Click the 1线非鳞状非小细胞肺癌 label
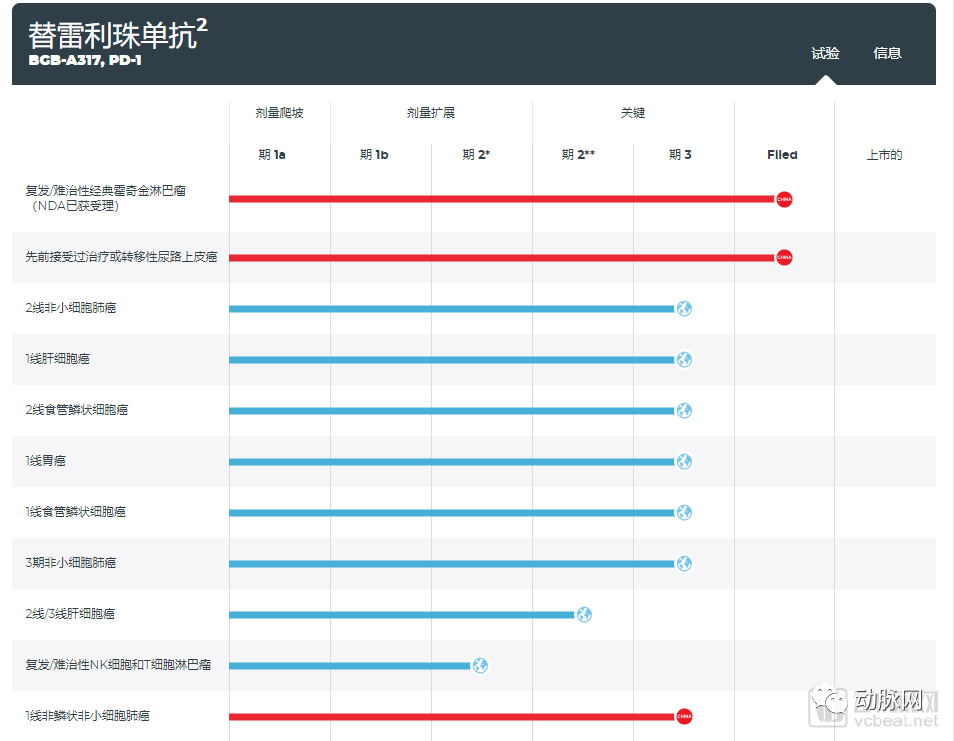 (x=87, y=716)
